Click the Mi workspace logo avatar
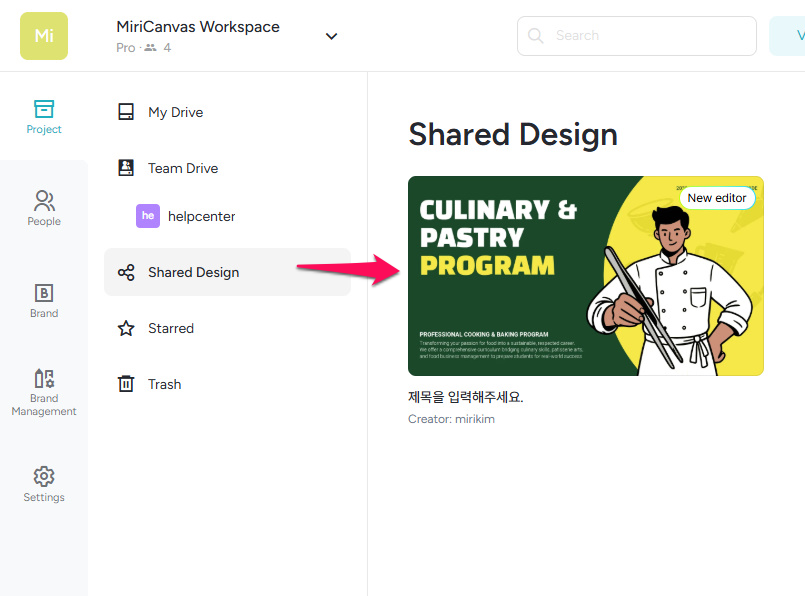This screenshot has width=805, height=596. click(44, 36)
